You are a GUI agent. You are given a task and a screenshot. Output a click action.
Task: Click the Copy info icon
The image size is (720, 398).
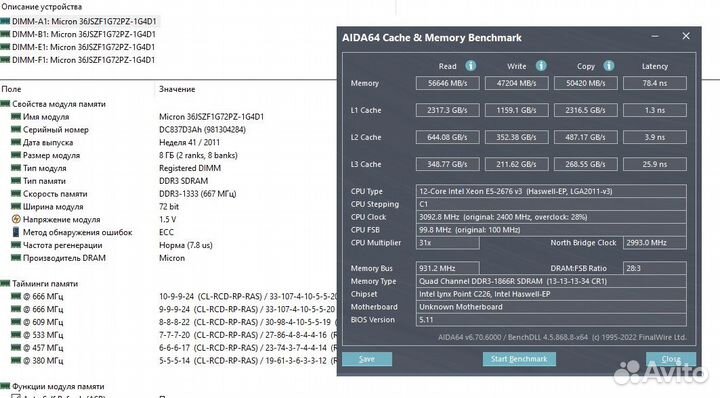(609, 66)
